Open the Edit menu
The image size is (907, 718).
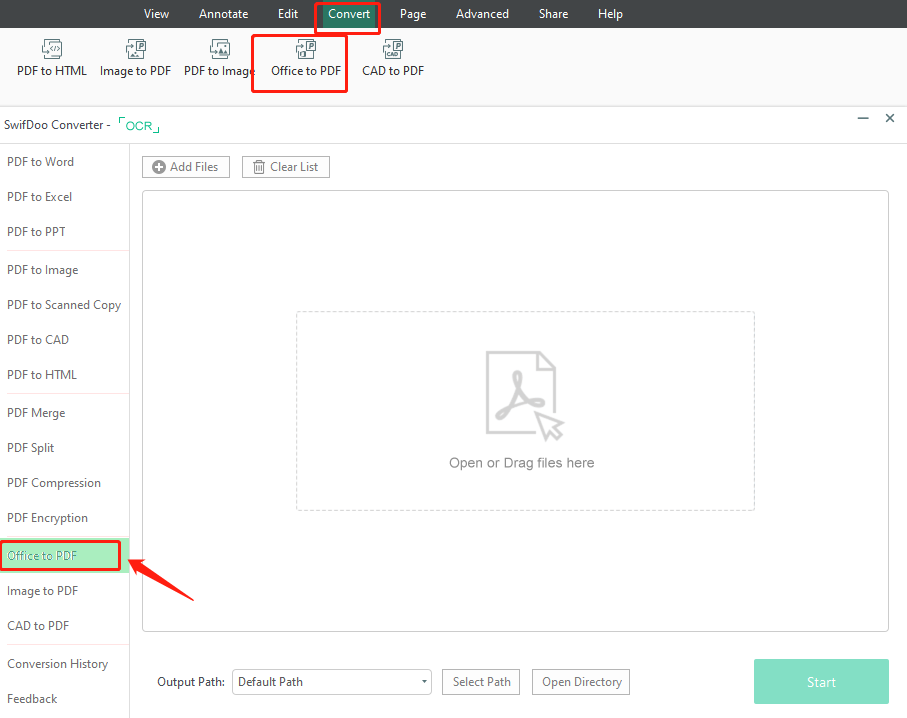coord(287,14)
